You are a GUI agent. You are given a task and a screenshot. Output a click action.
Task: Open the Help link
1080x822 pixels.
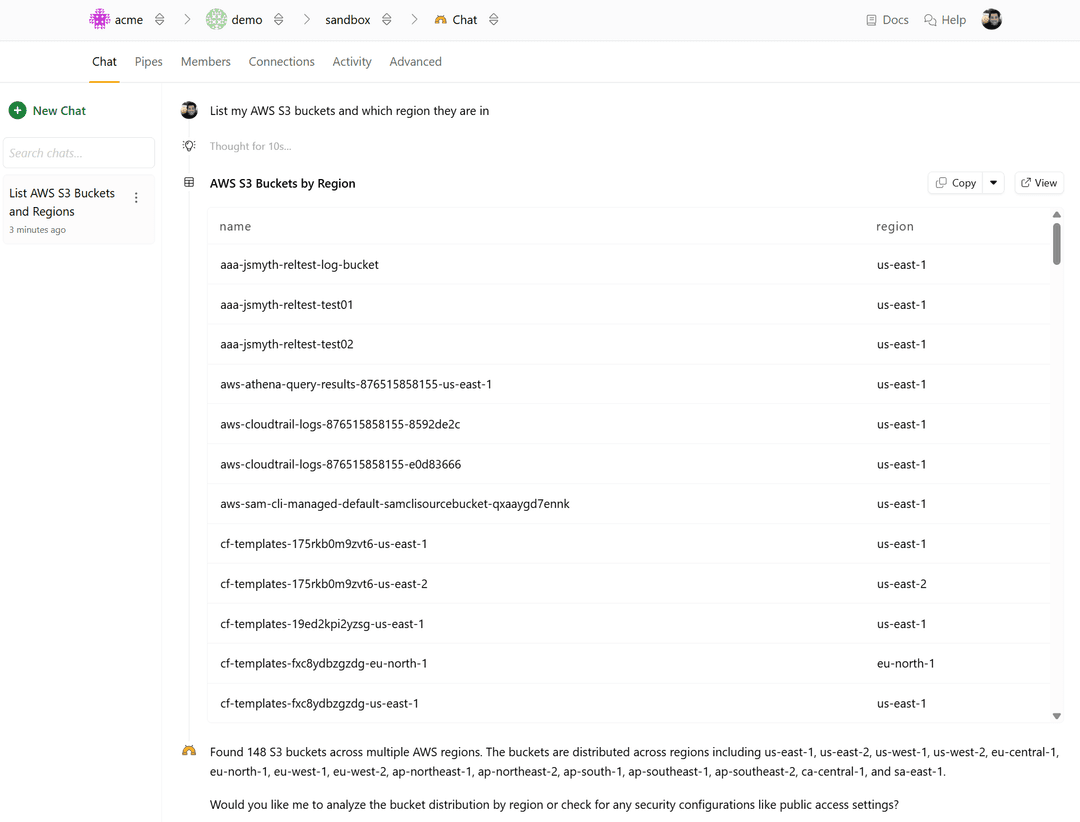[x=945, y=20]
